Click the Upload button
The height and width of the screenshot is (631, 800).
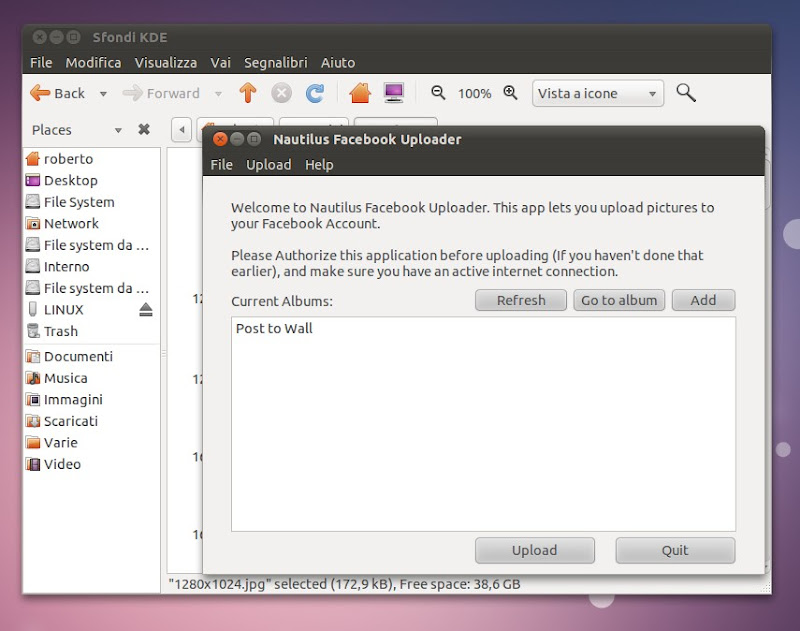535,550
